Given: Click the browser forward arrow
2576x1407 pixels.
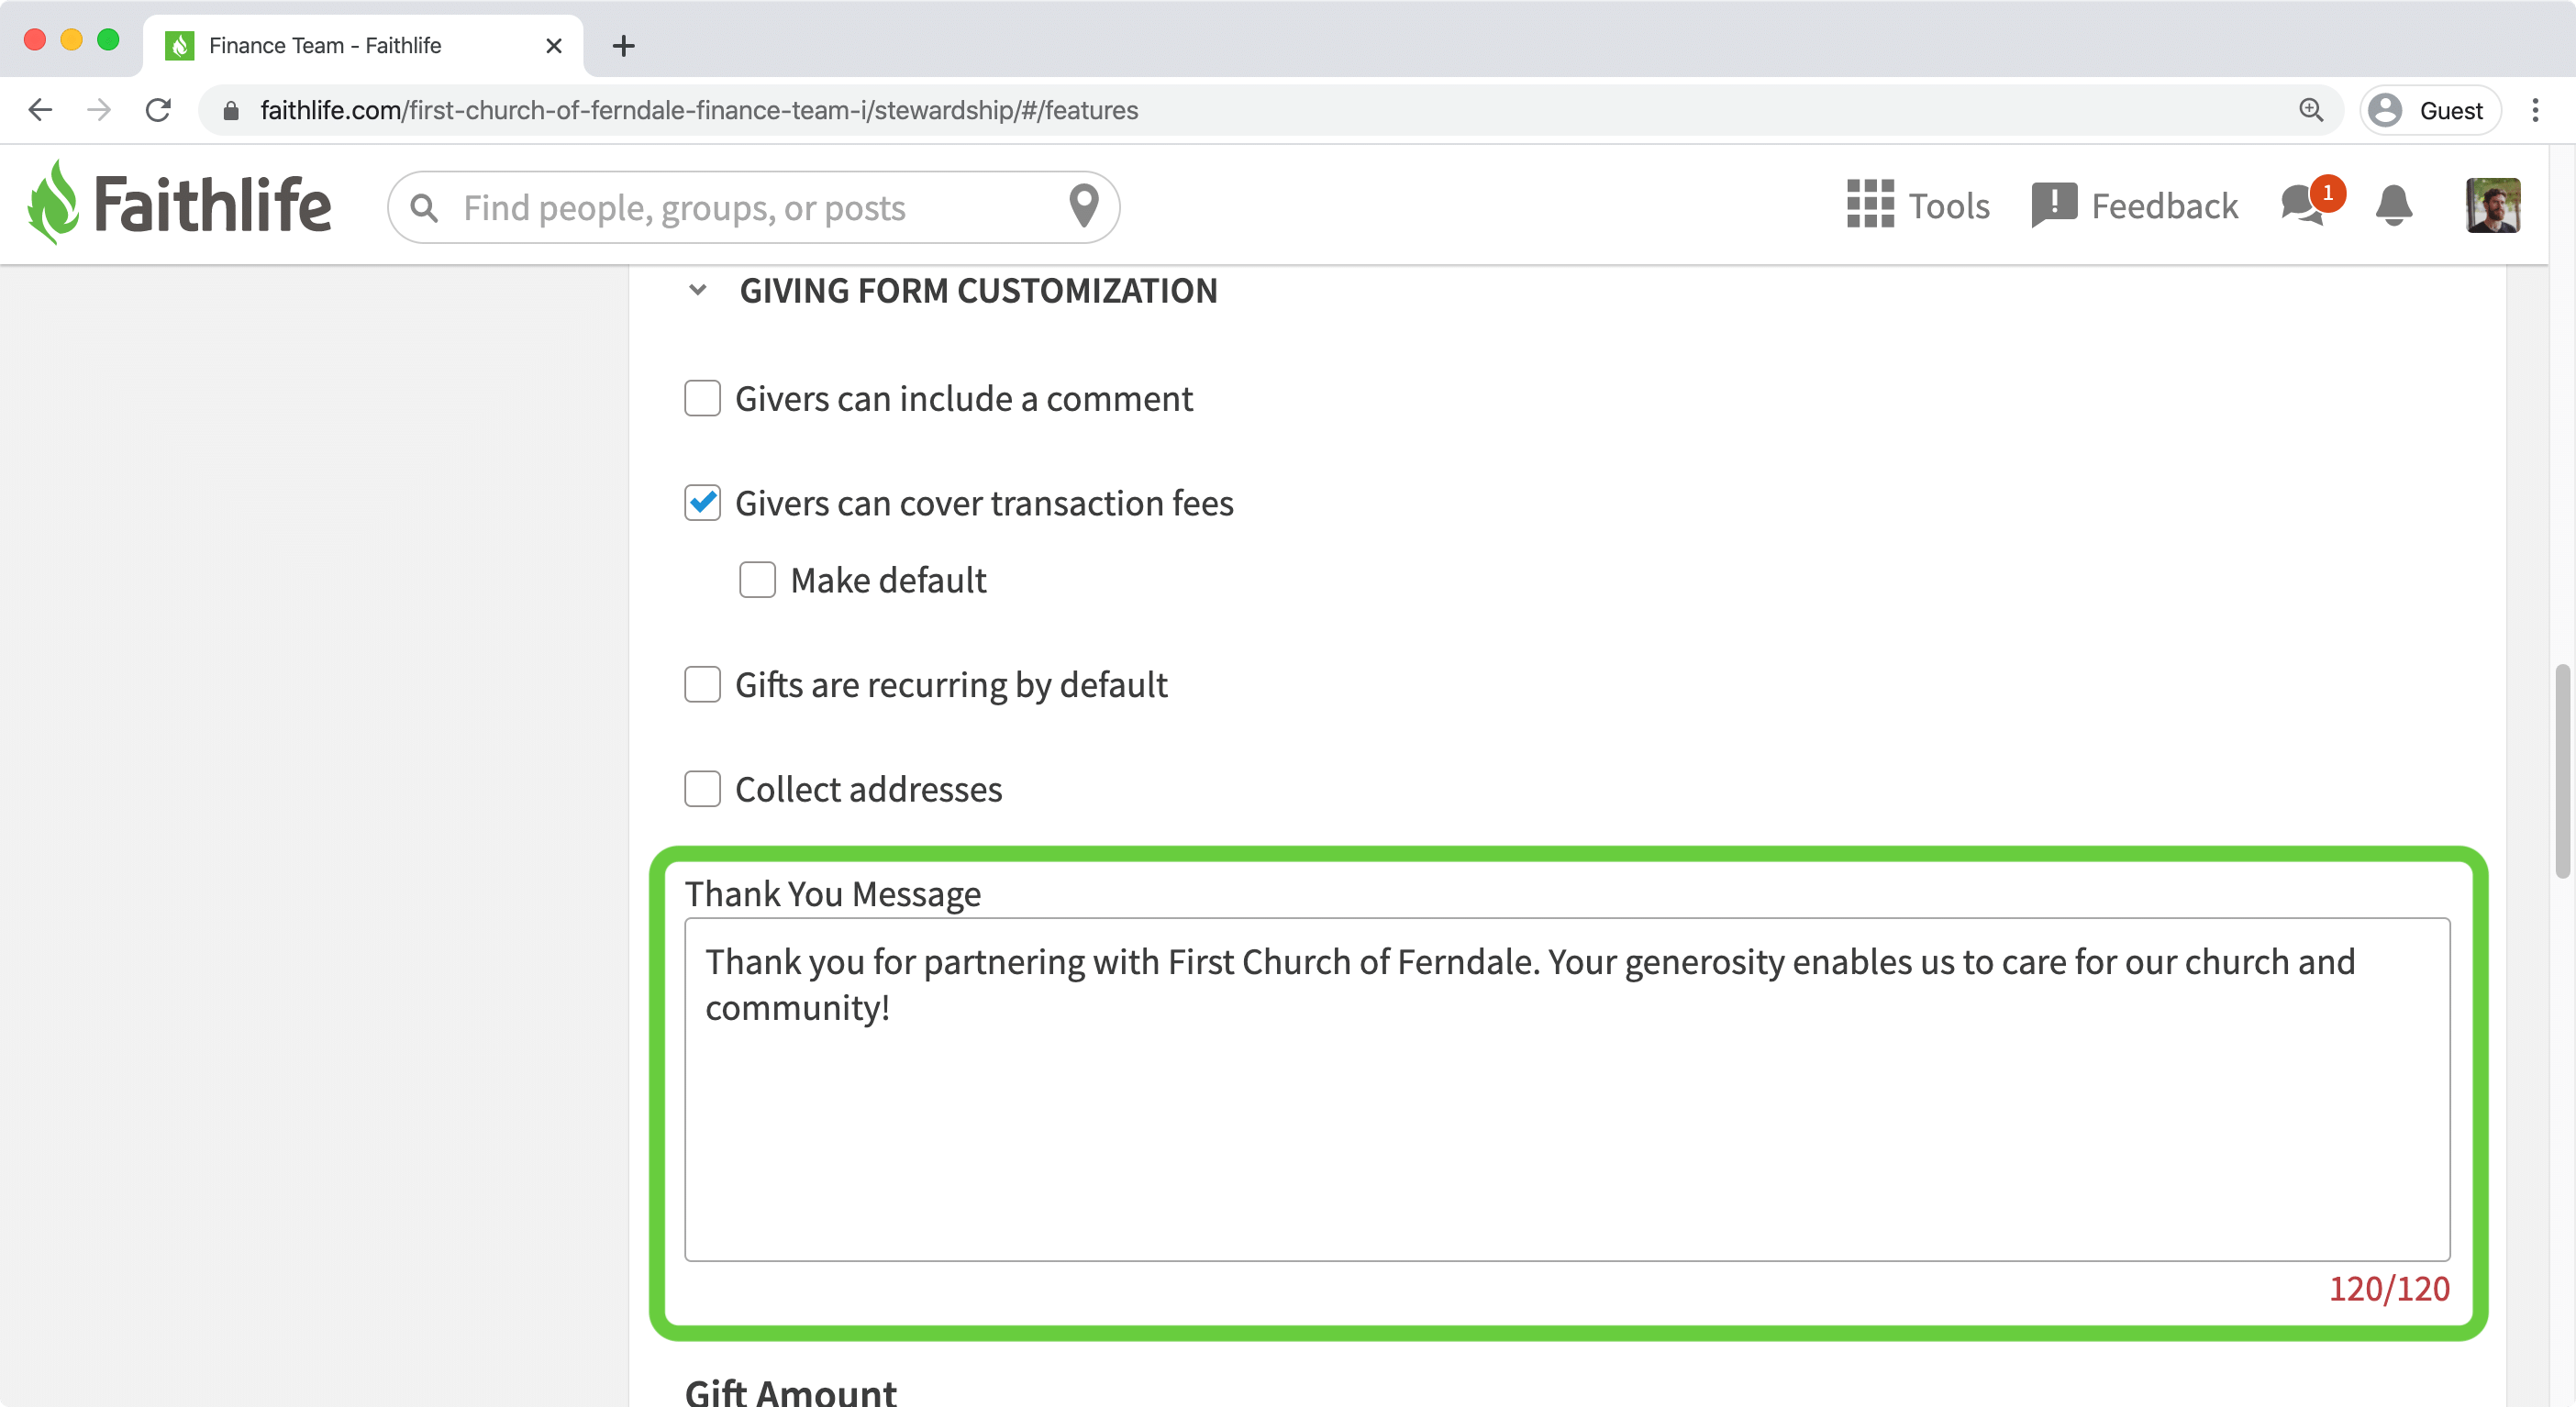Looking at the screenshot, I should pos(99,110).
